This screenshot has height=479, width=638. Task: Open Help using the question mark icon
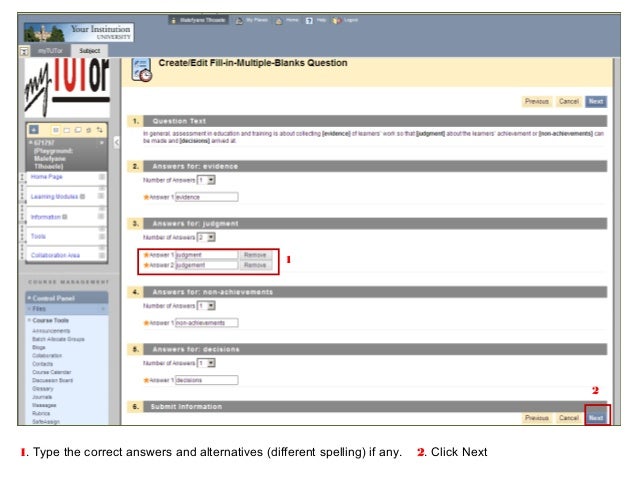coord(309,20)
